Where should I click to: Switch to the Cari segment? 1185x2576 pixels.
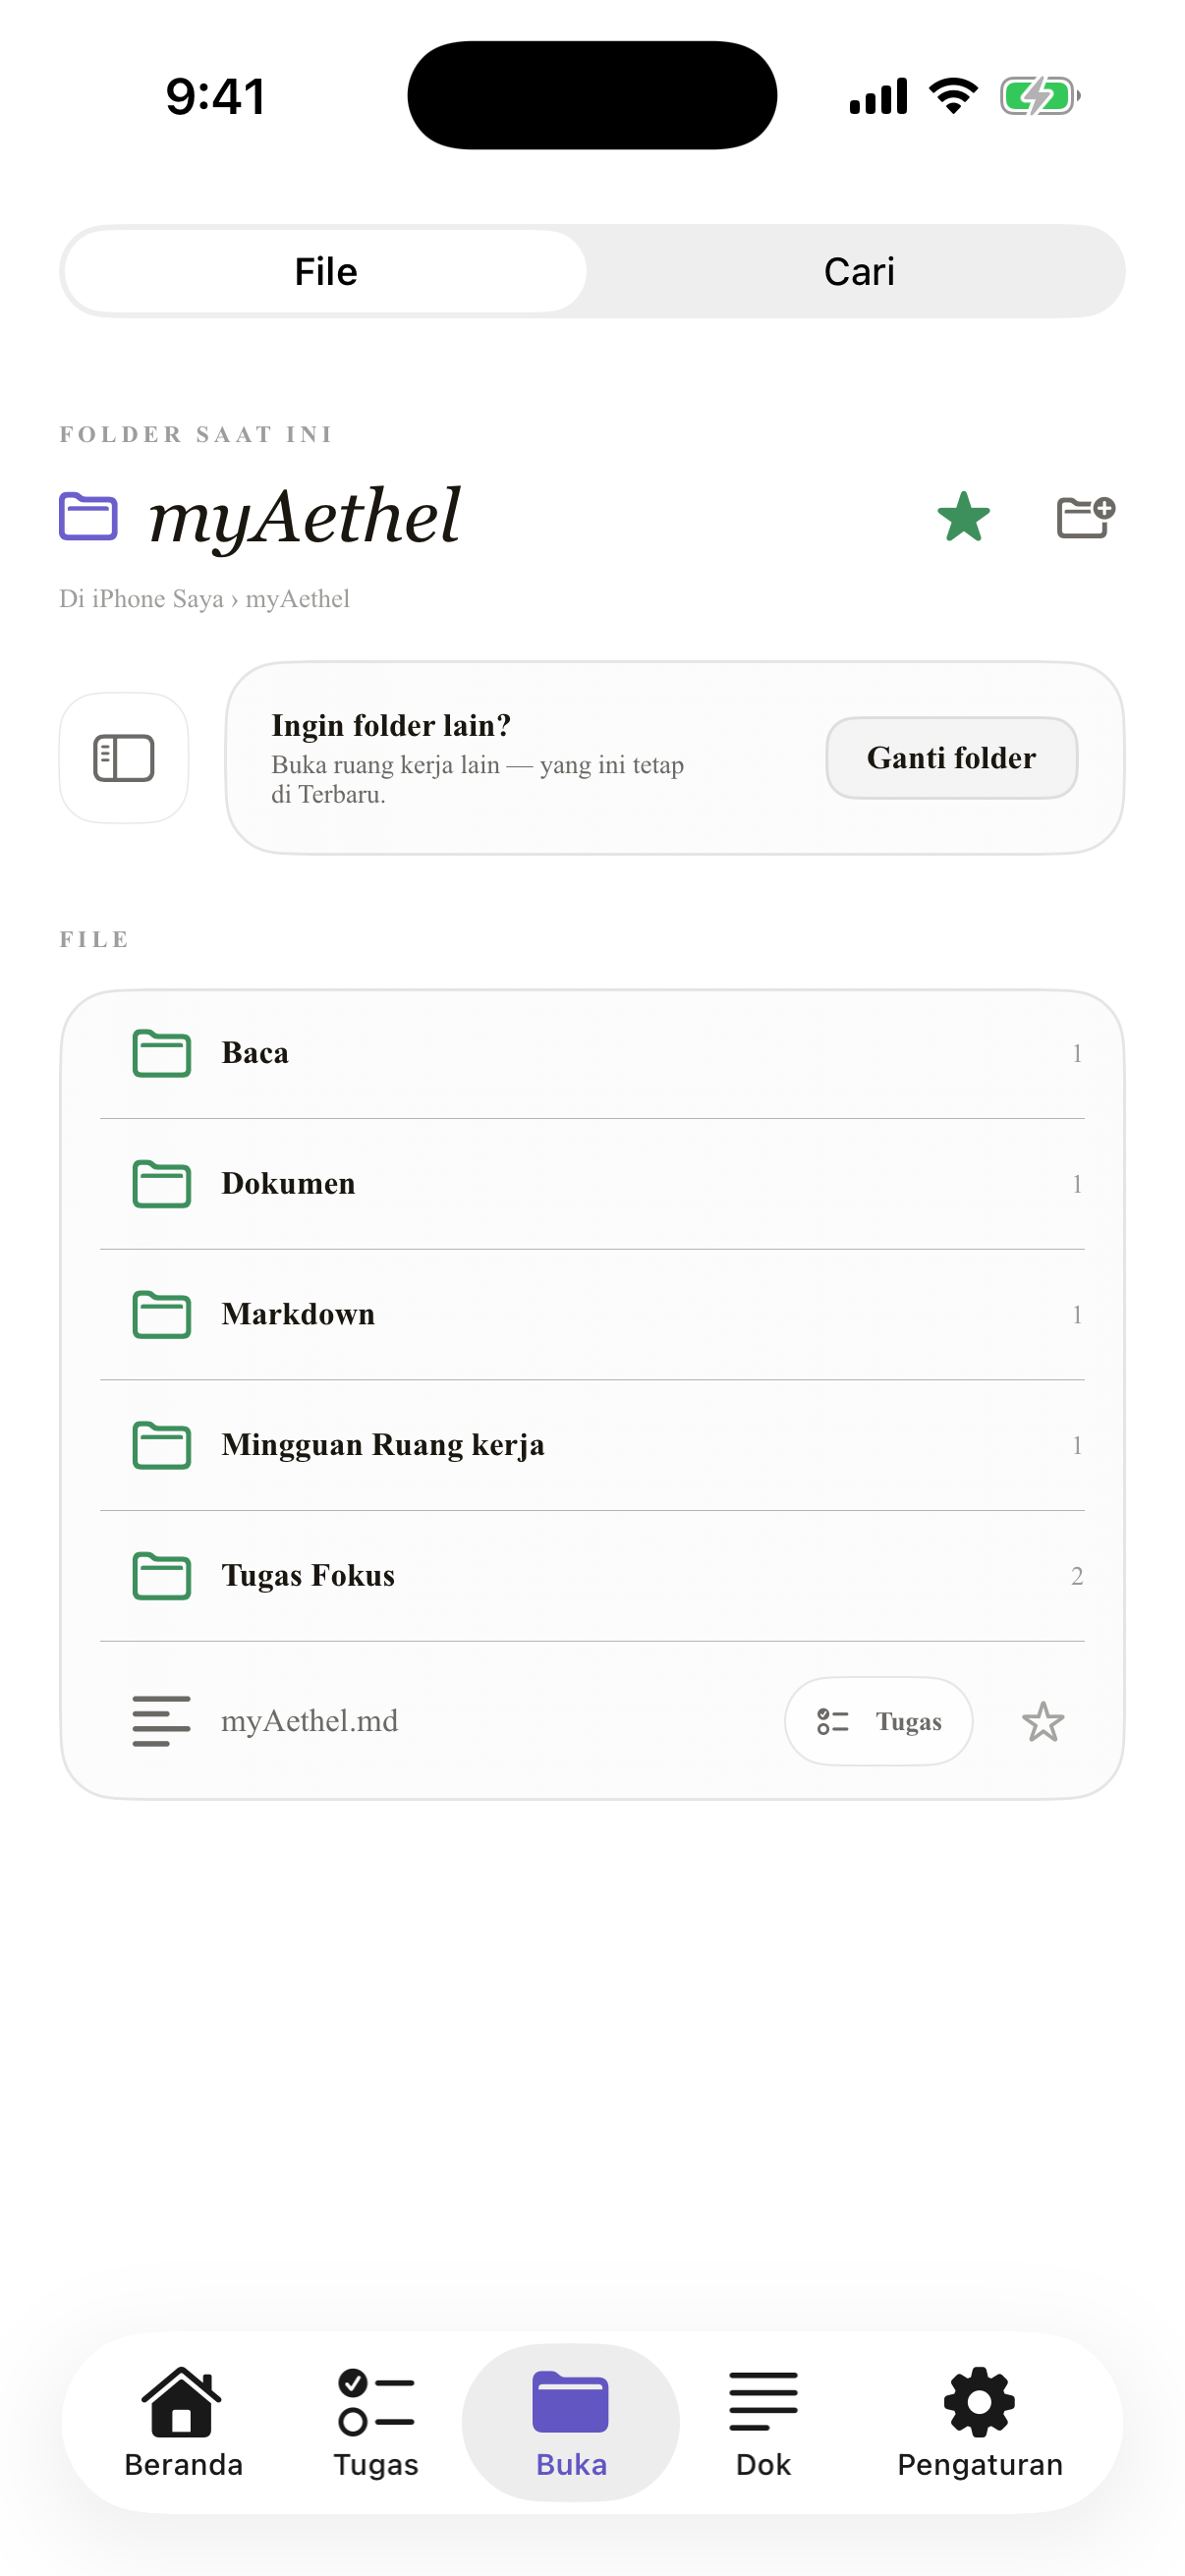click(858, 271)
